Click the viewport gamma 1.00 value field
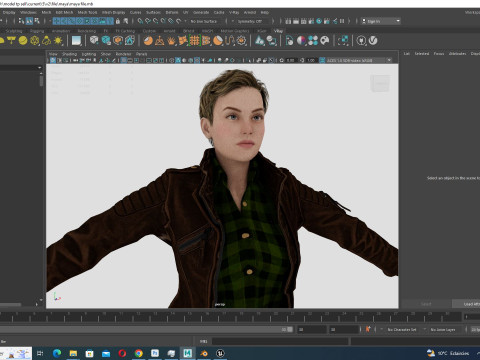Viewport: 480px width, 360px height. 311,60
